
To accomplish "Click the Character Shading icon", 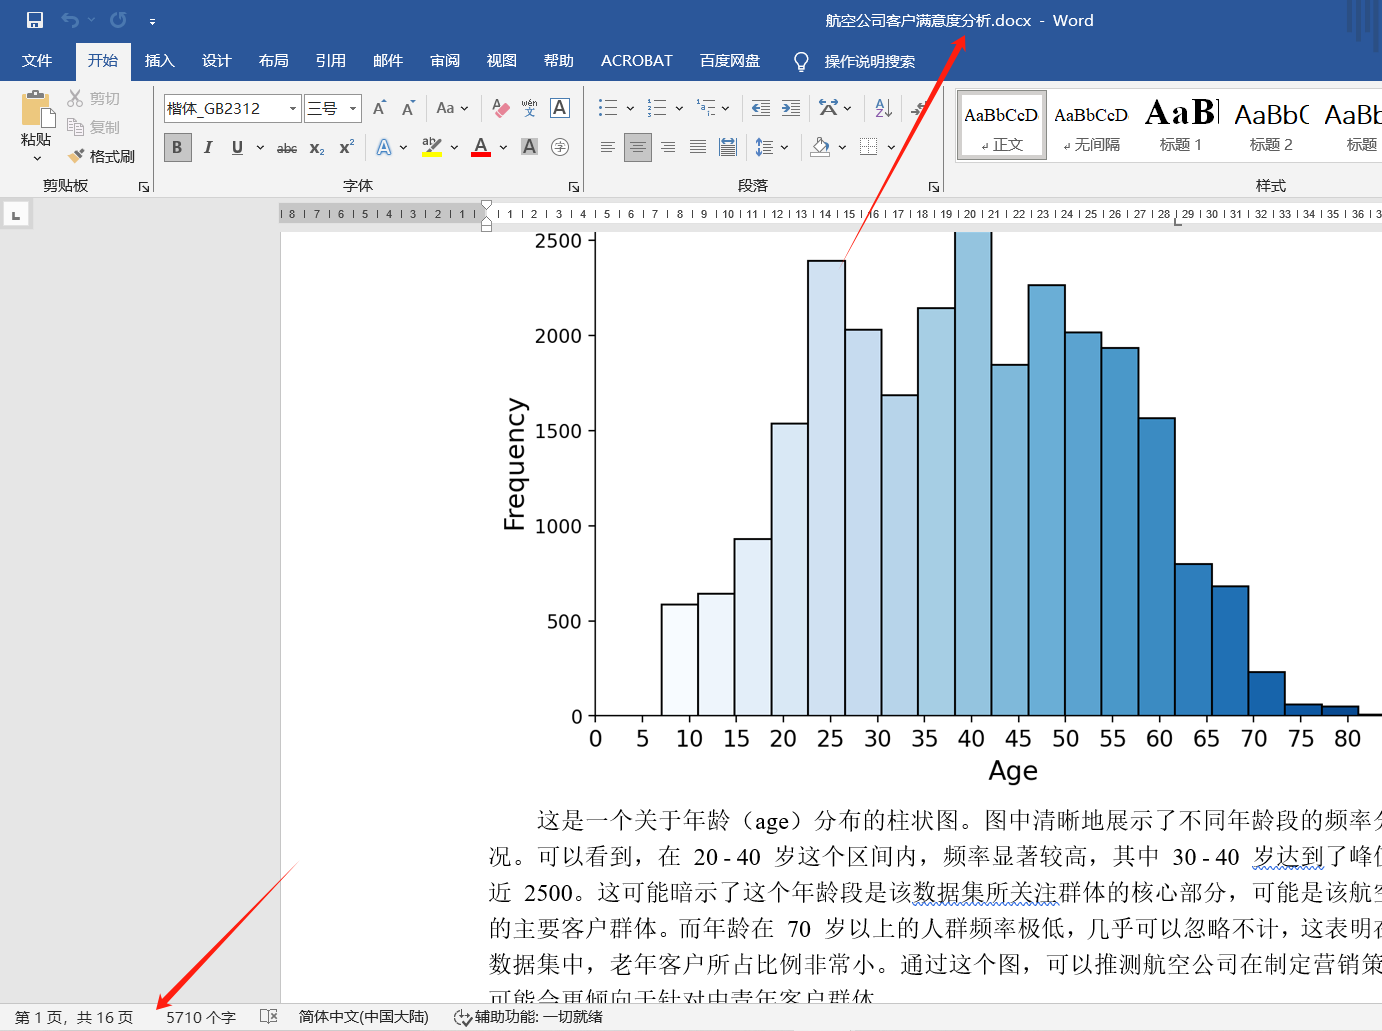I will pyautogui.click(x=530, y=147).
